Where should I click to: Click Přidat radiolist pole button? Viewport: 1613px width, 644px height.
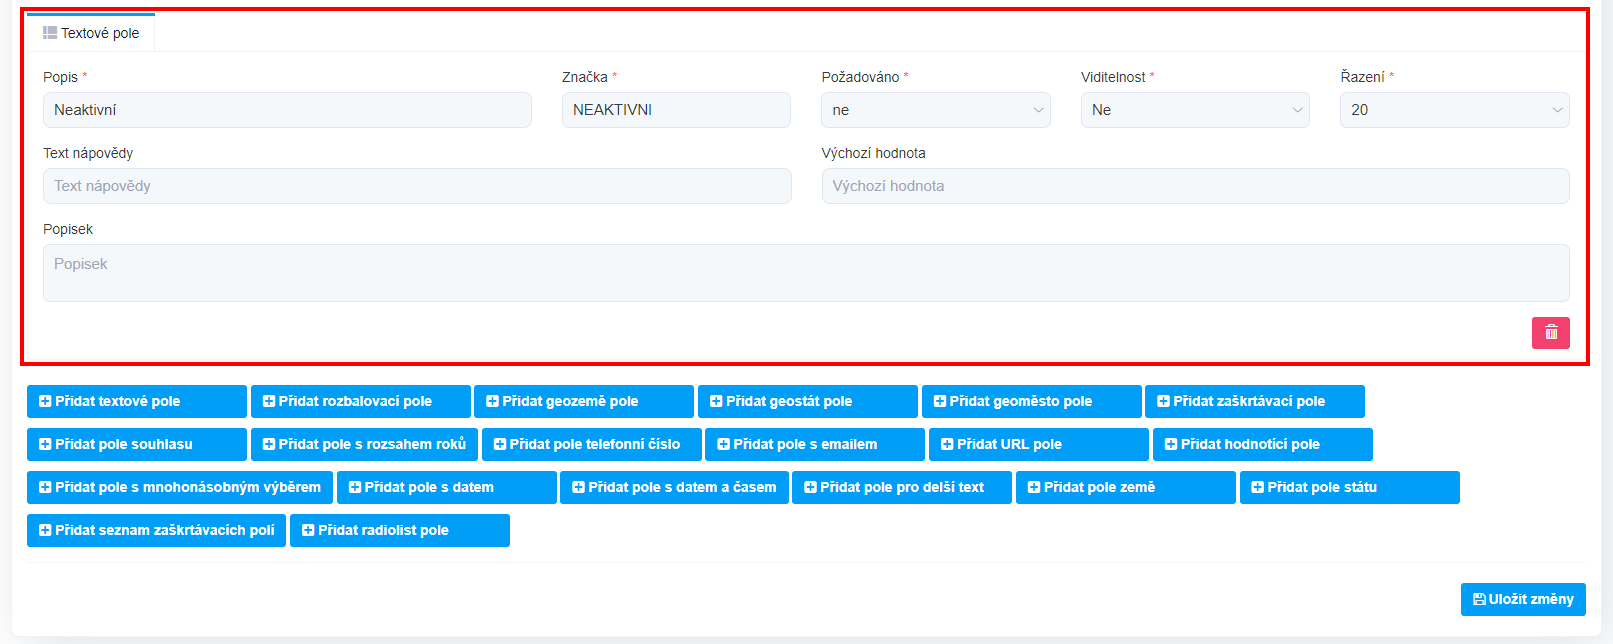(400, 530)
